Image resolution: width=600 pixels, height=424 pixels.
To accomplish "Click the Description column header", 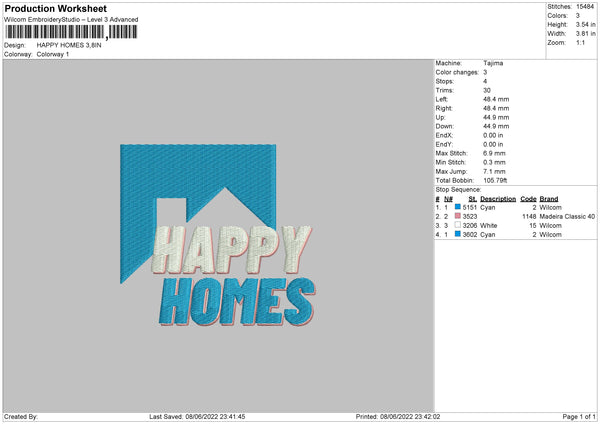I will [498, 199].
